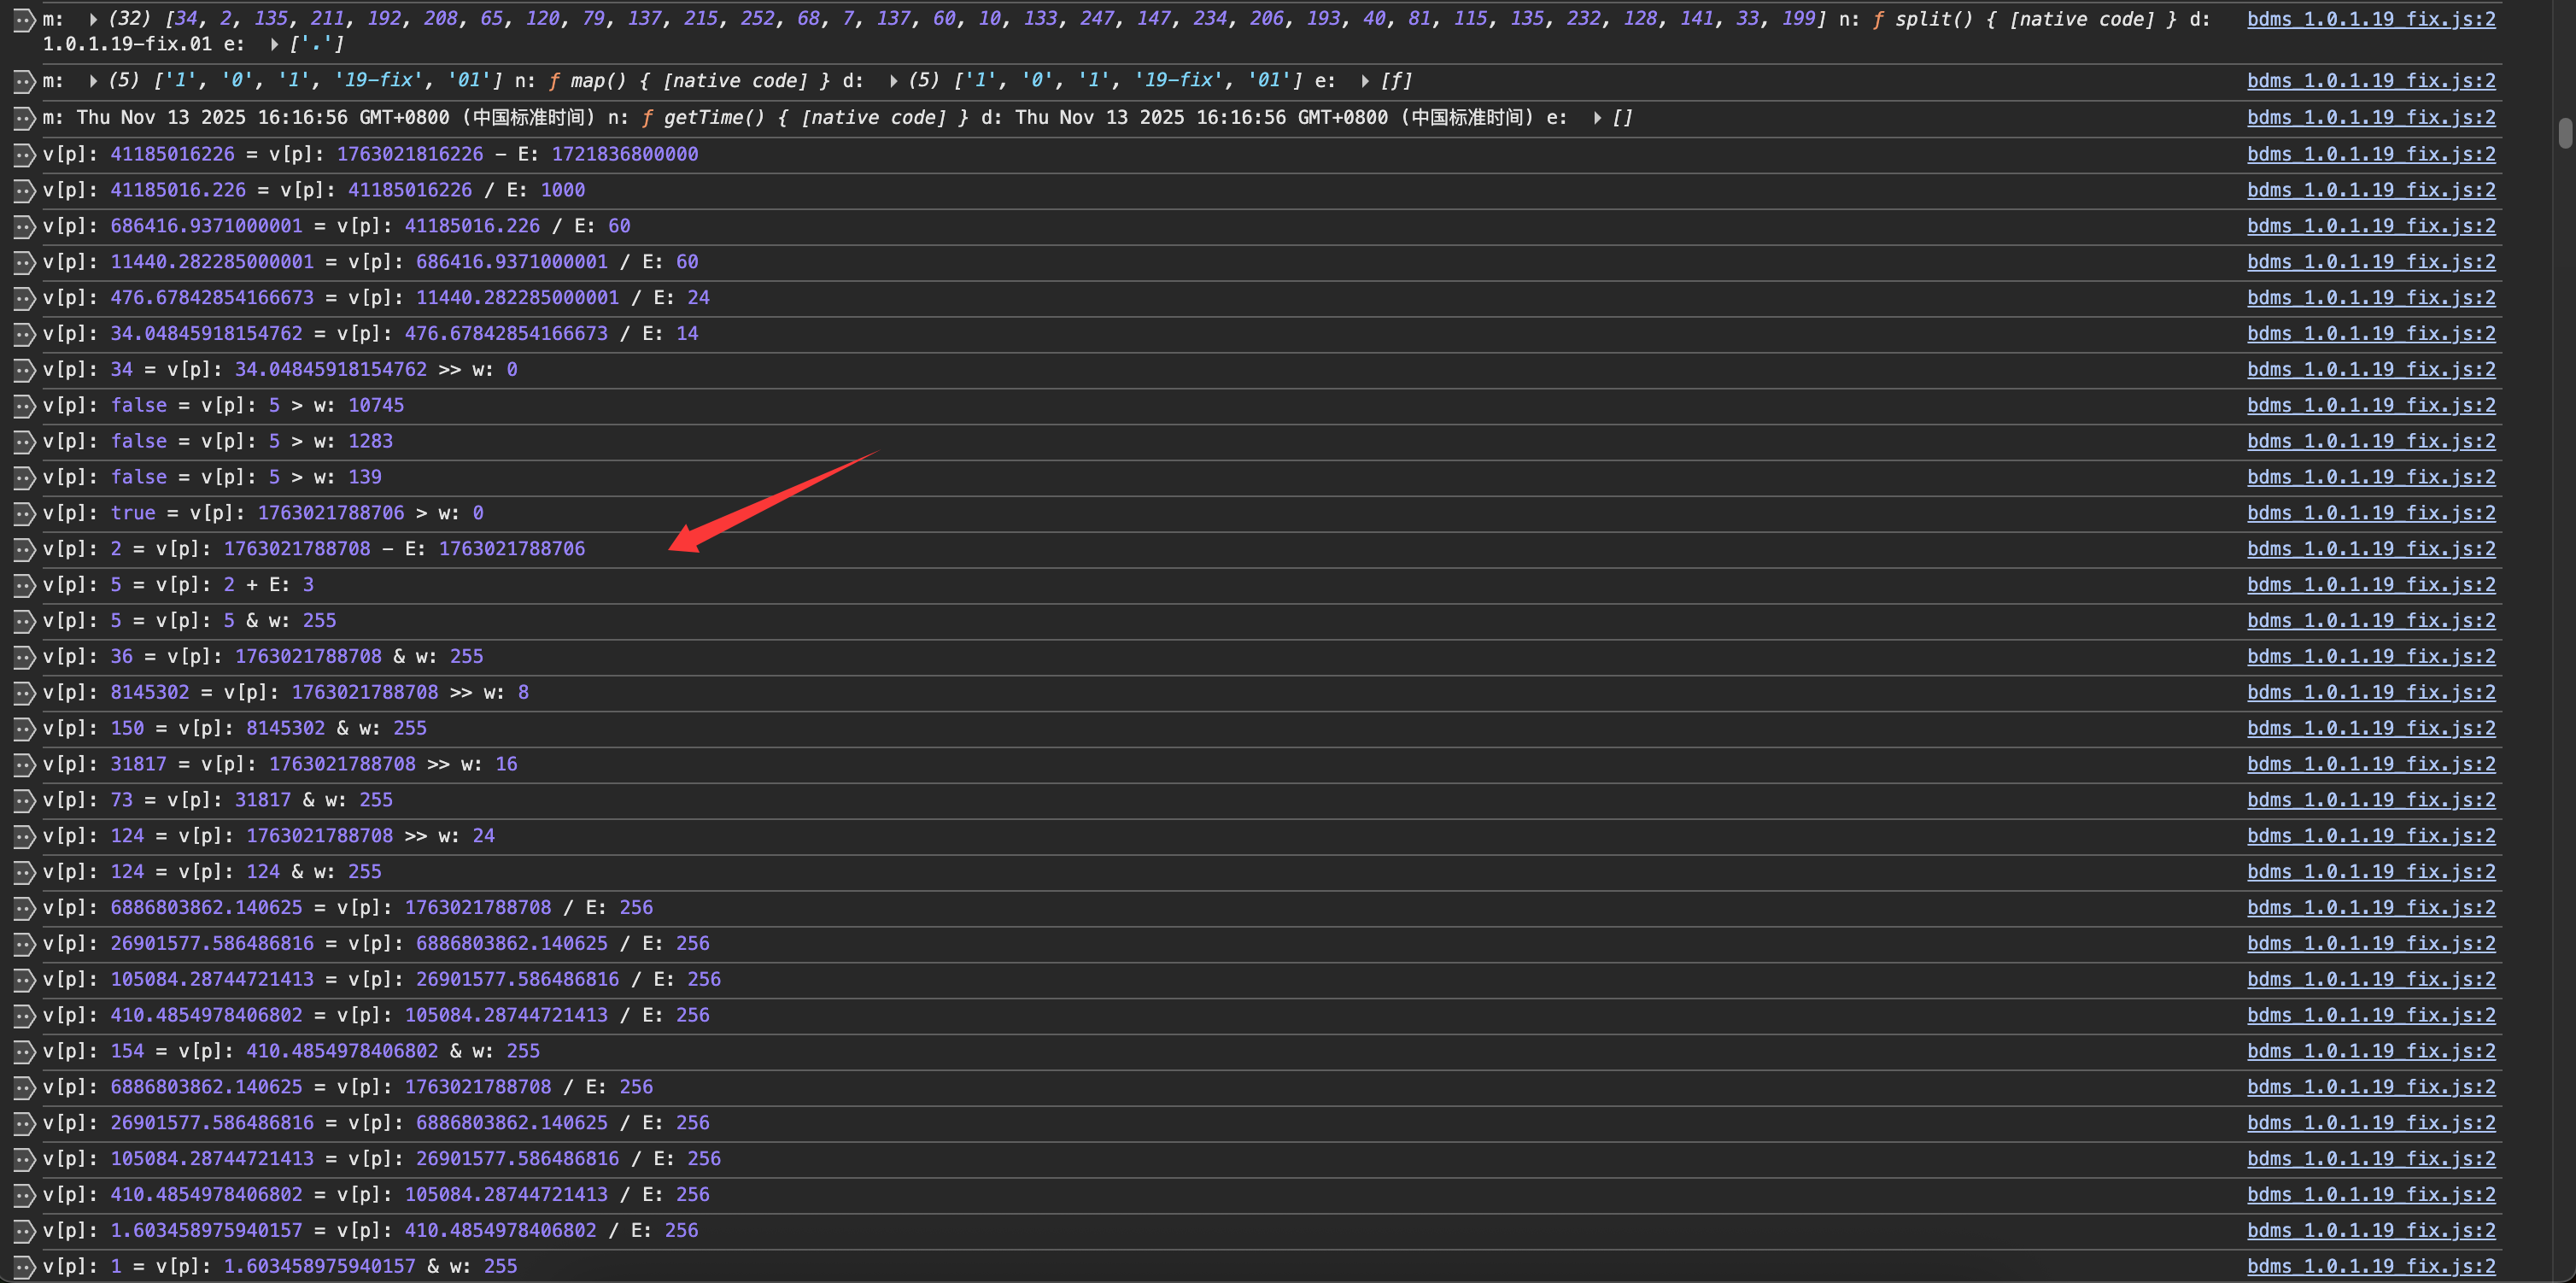
Task: Click logpoint icon beside getTime() row
Action: (x=23, y=118)
